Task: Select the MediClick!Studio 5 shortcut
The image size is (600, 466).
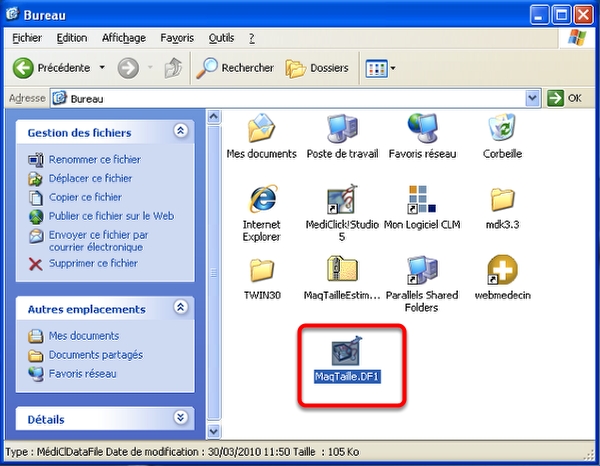Action: (x=342, y=199)
